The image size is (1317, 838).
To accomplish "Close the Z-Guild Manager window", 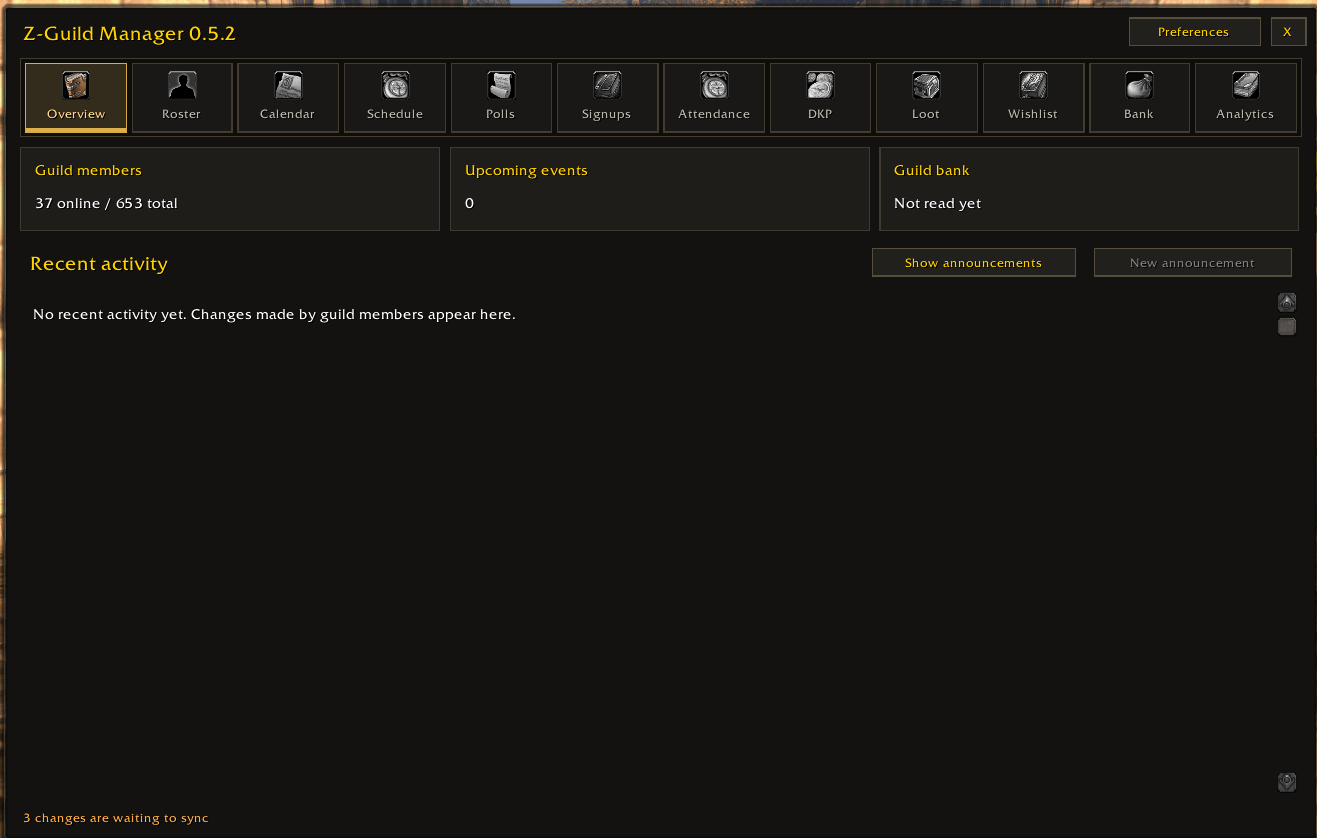I will tap(1288, 32).
